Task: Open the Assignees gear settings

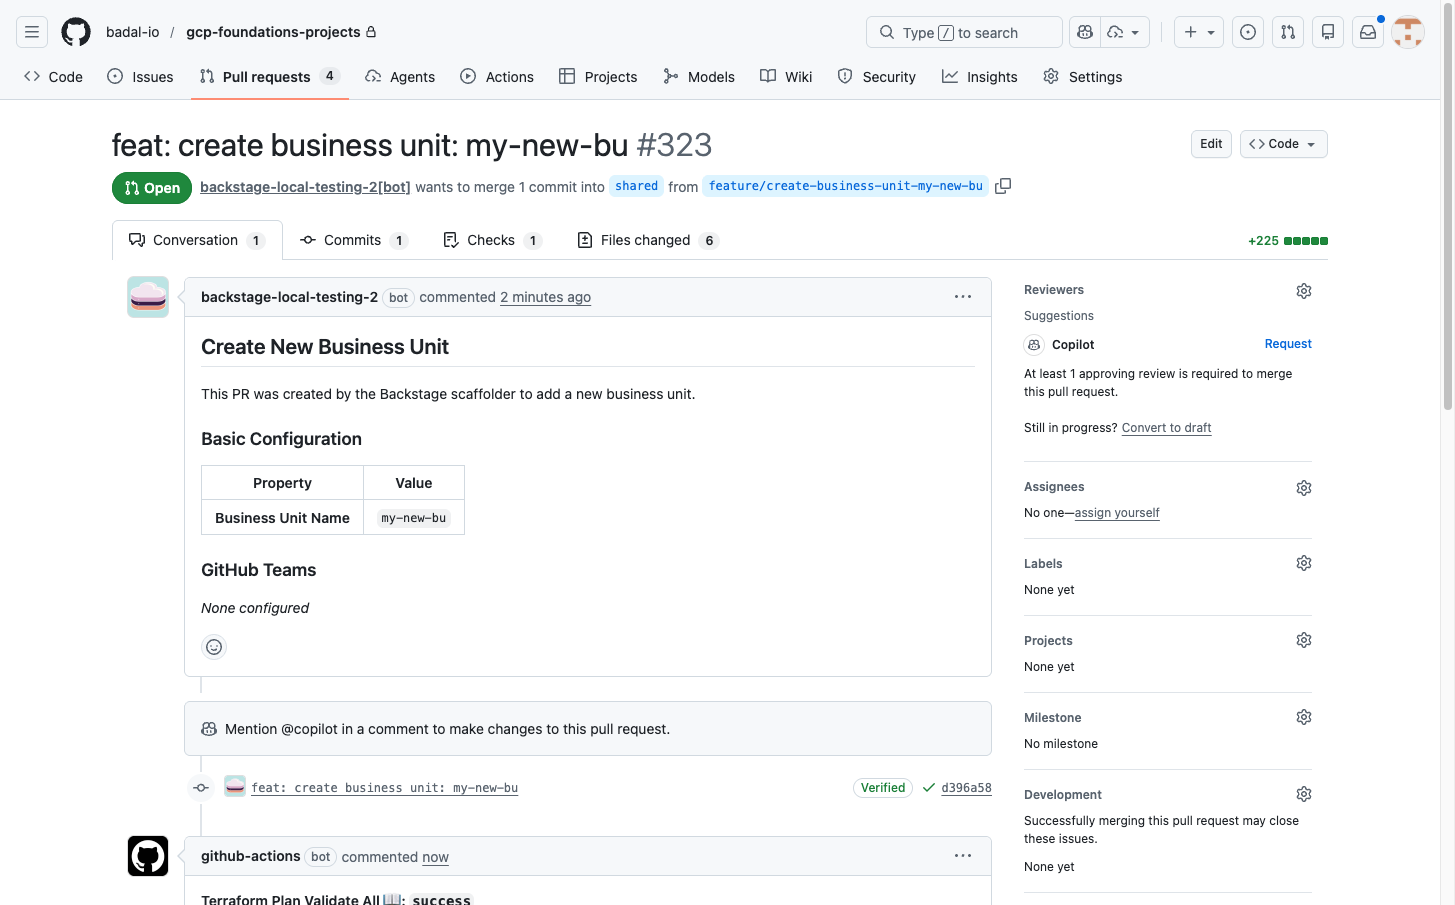Action: tap(1304, 488)
